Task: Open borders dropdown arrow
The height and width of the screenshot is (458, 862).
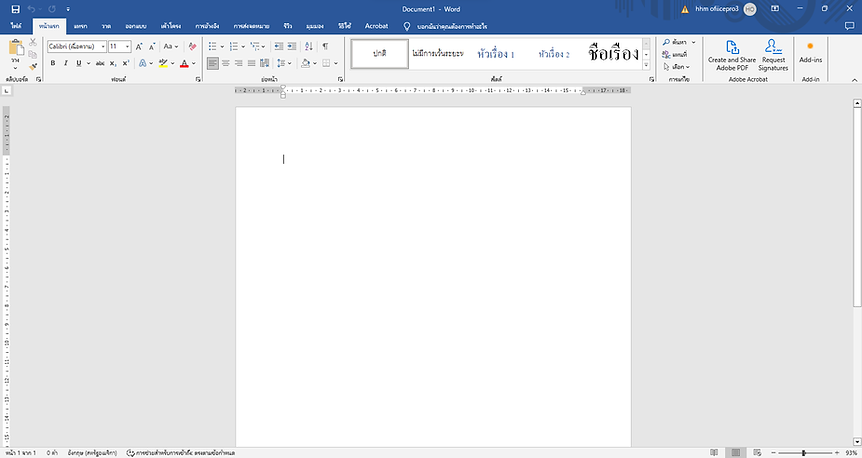Action: (x=335, y=63)
